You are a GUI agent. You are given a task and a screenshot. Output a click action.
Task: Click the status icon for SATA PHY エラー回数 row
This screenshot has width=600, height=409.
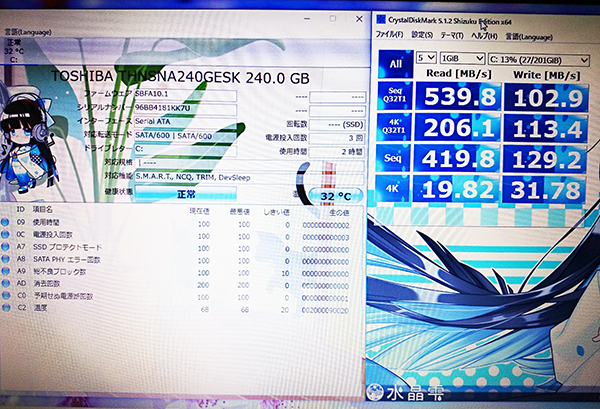5,259
